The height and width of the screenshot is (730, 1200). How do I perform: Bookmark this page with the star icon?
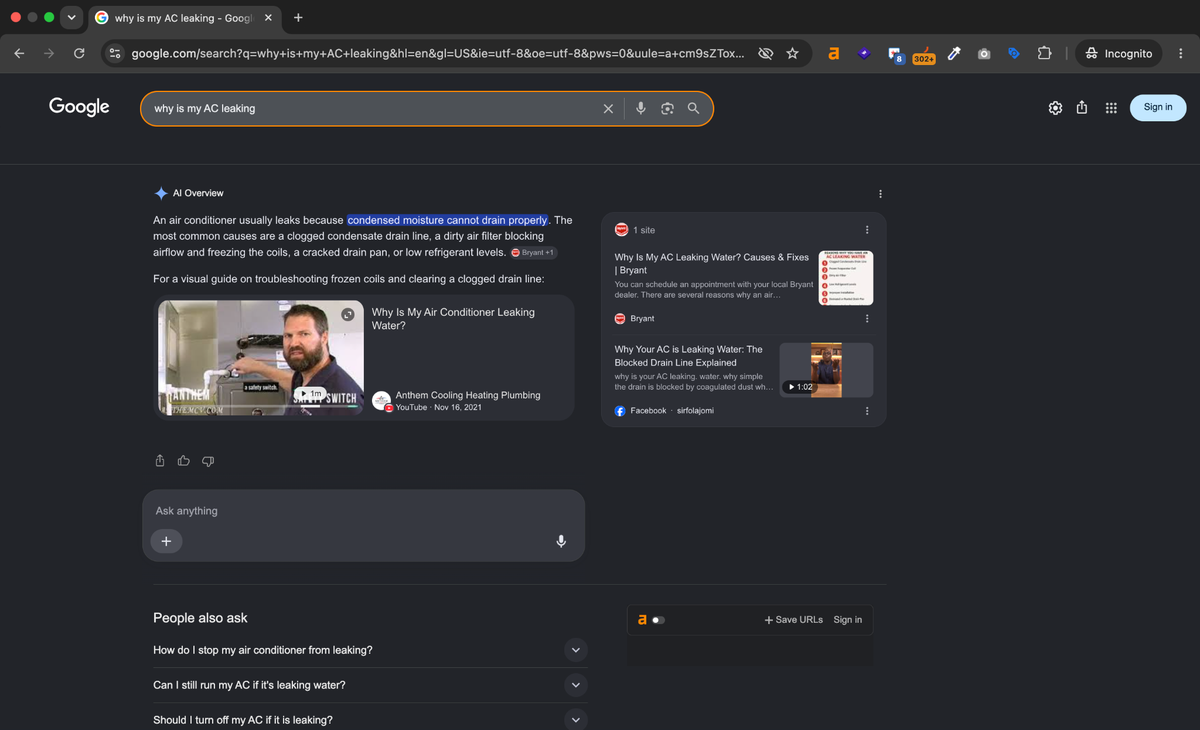792,54
